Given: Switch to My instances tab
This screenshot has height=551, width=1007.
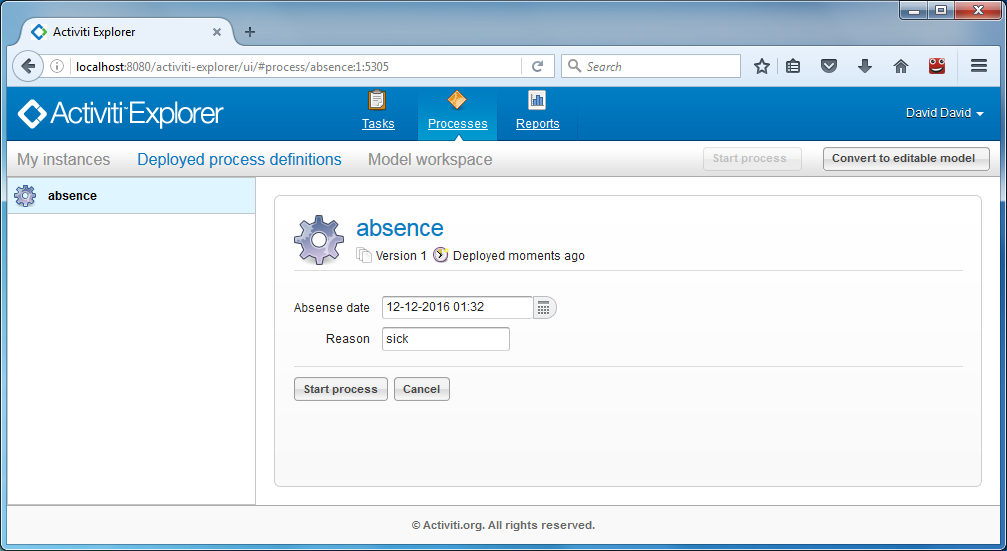Looking at the screenshot, I should (63, 159).
